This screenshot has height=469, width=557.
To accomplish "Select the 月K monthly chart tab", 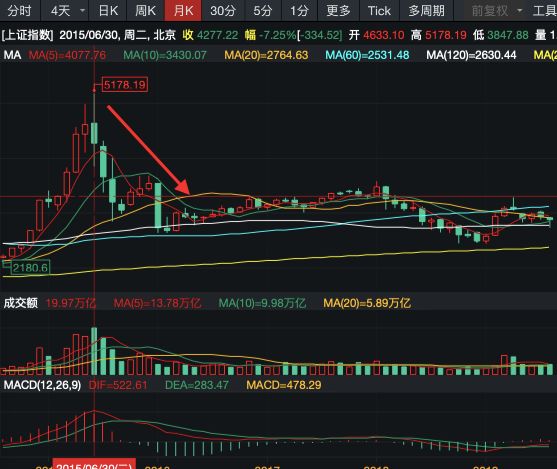I will click(183, 11).
